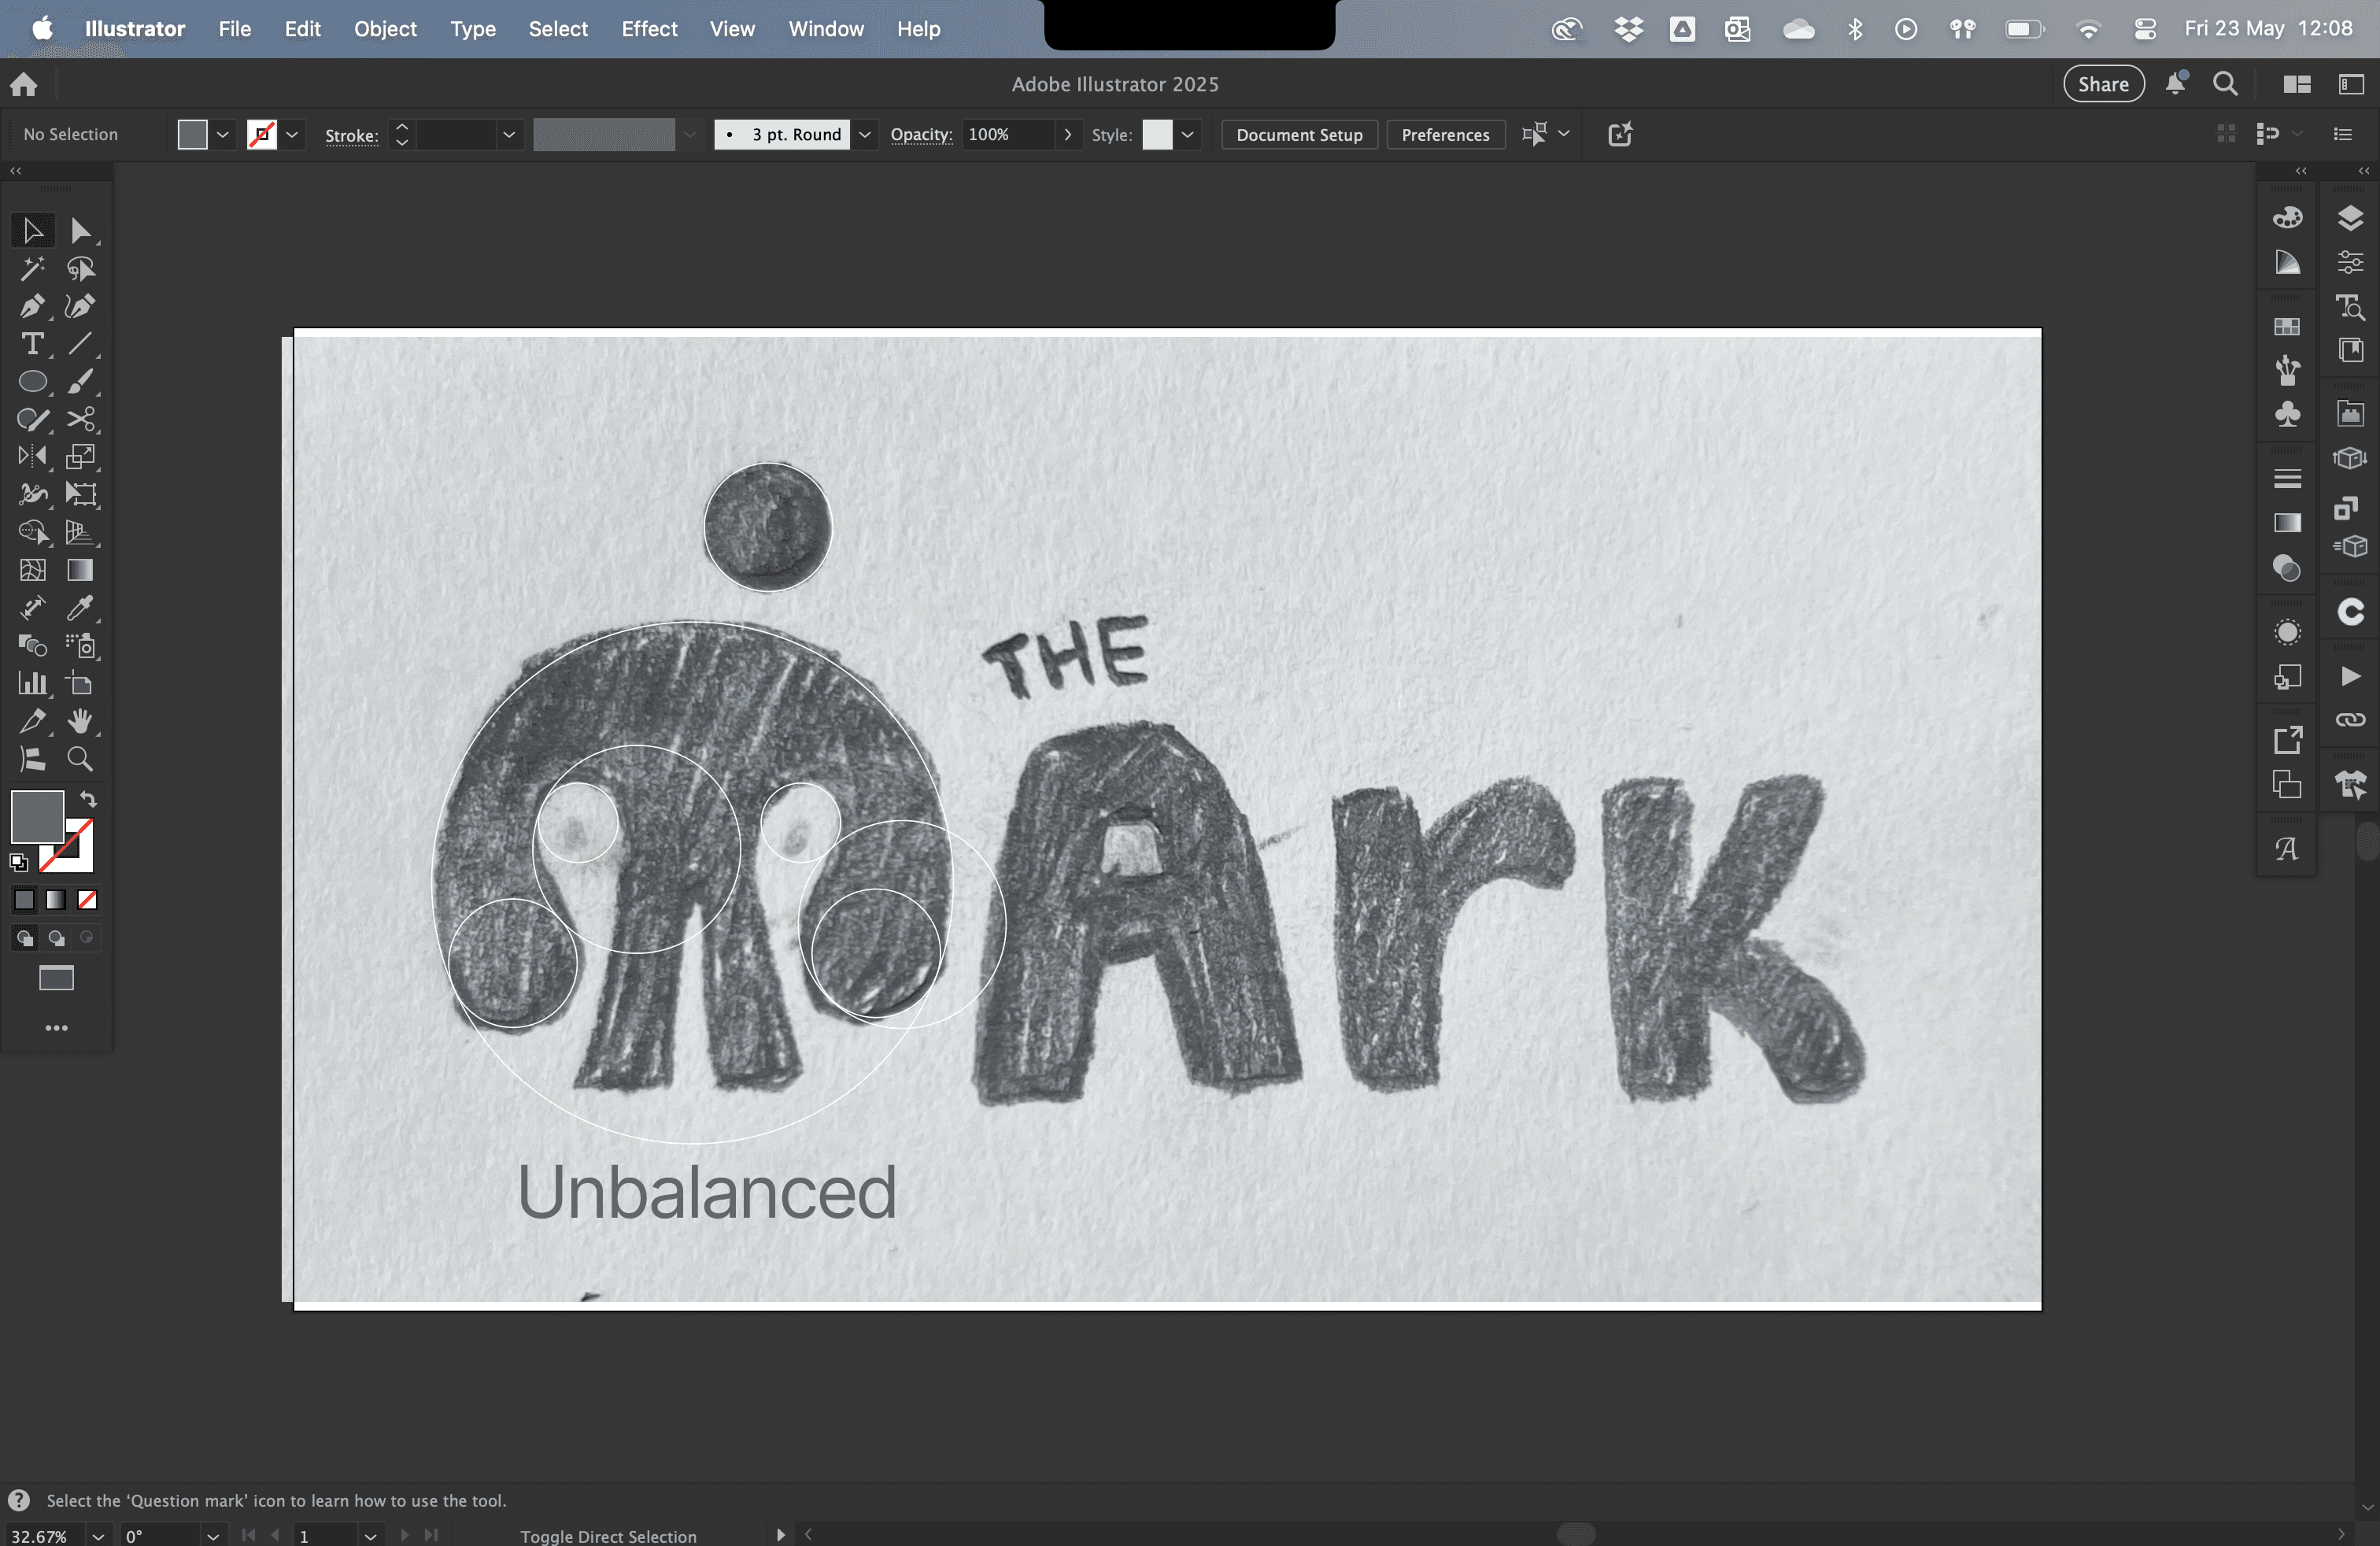Open the Effect menu

649,29
